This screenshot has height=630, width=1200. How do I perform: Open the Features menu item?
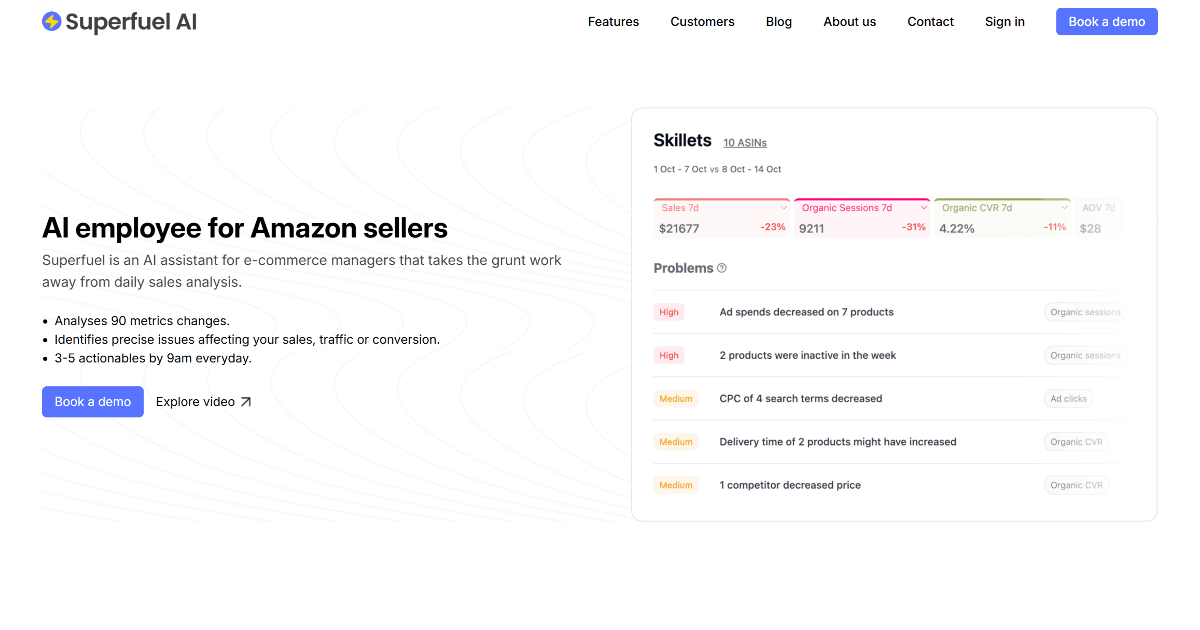pos(613,22)
